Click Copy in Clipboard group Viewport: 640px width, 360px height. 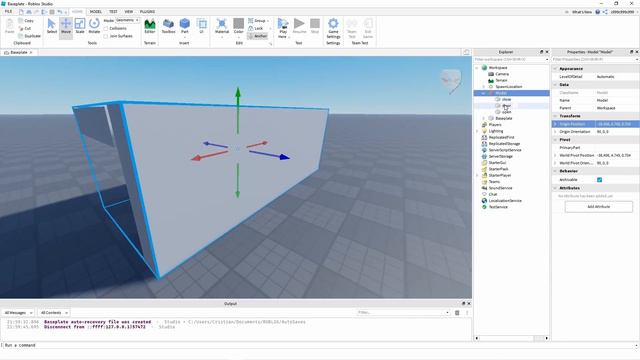point(26,21)
